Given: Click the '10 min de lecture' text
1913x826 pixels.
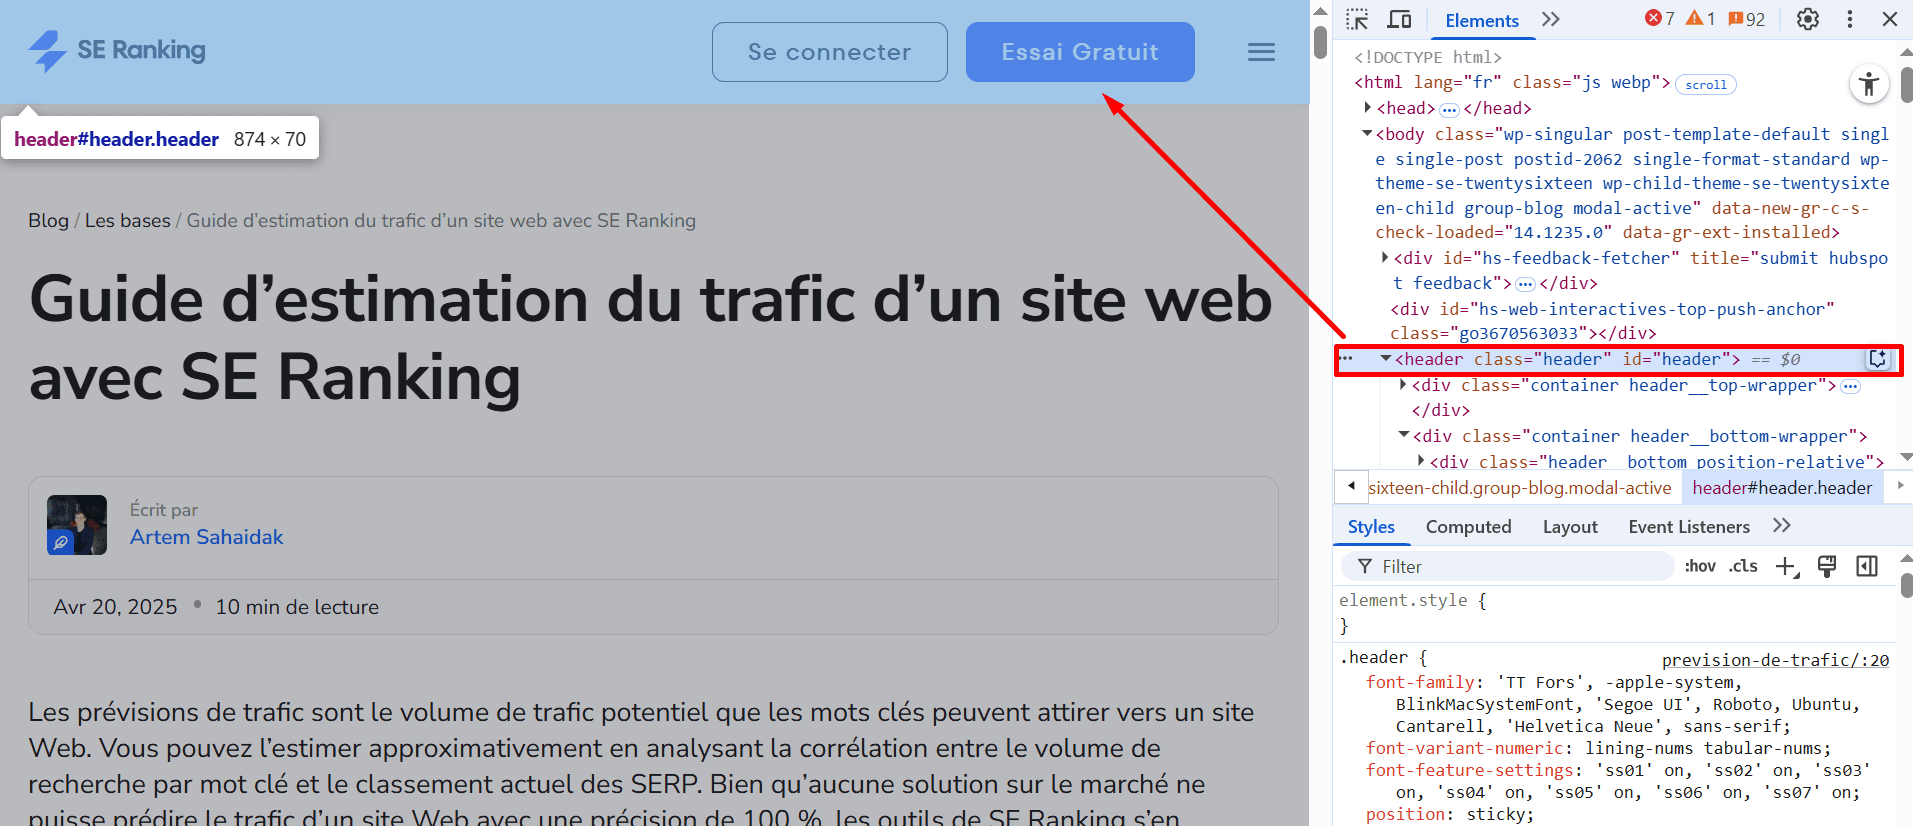Looking at the screenshot, I should (297, 607).
